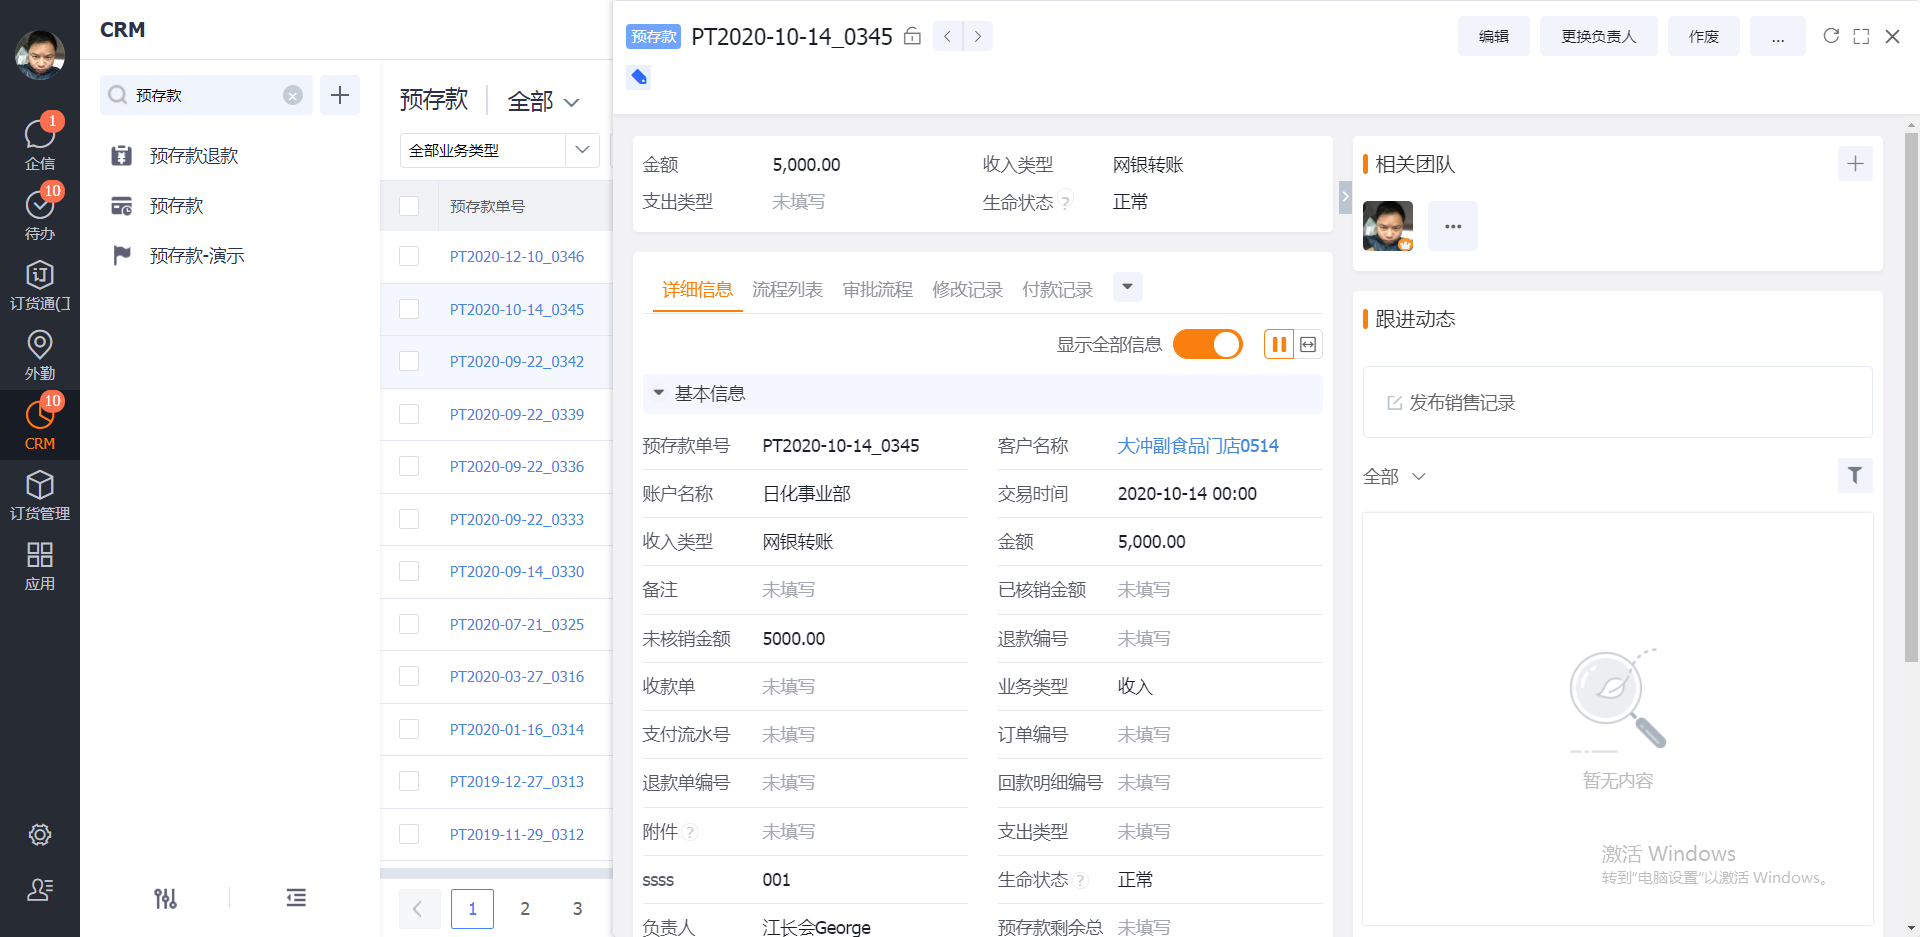Add a team member with plus icon
The width and height of the screenshot is (1920, 937).
1854,164
